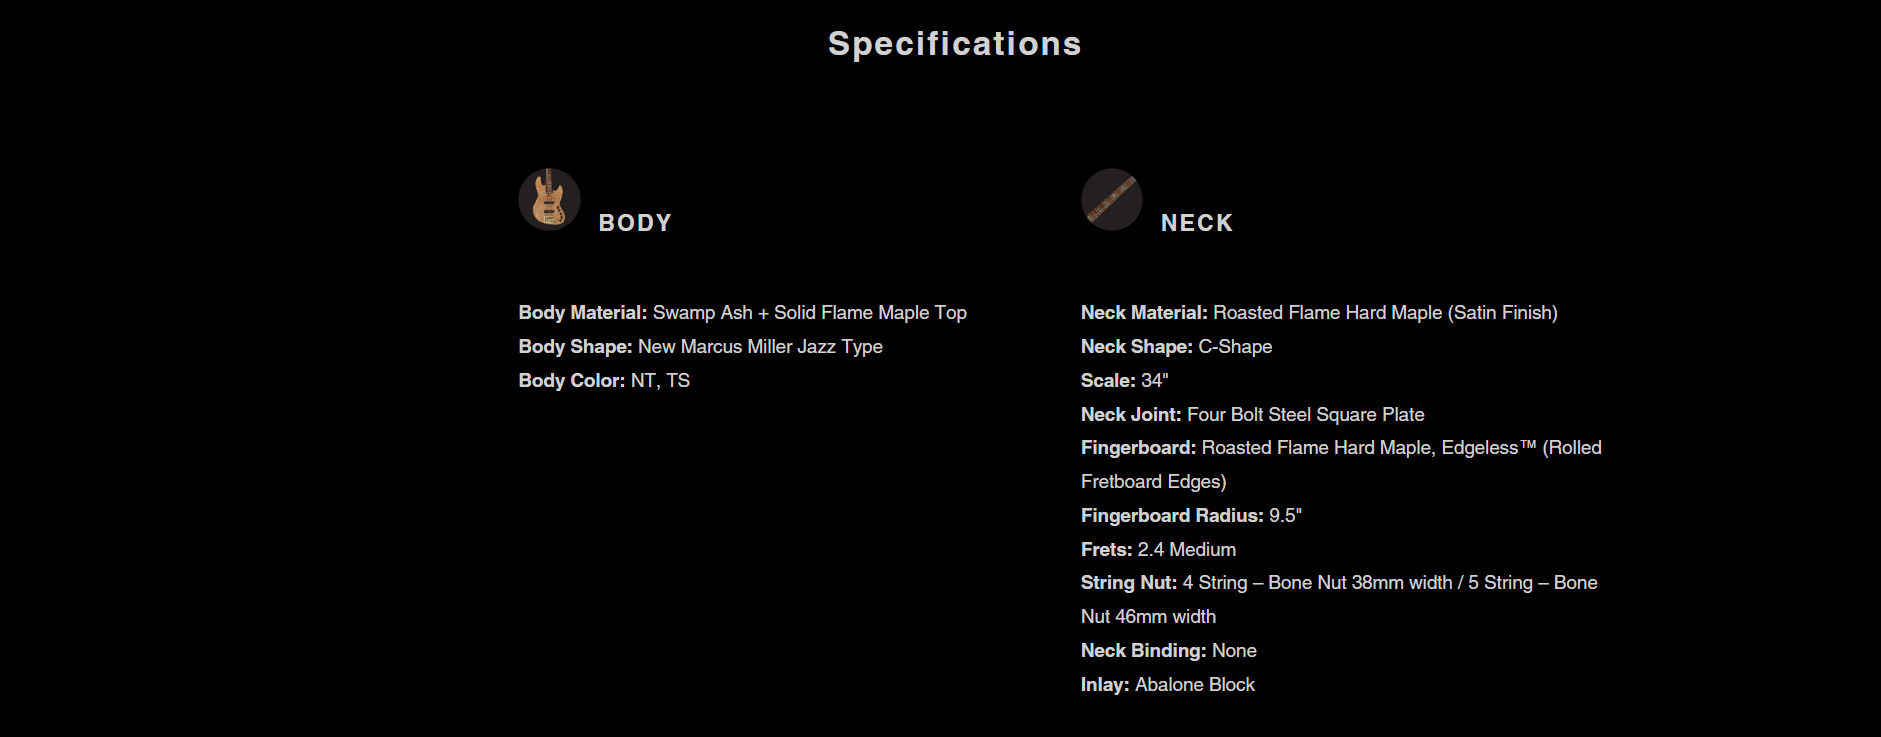The height and width of the screenshot is (737, 1881).
Task: Click the Body Color label
Action: coord(571,381)
